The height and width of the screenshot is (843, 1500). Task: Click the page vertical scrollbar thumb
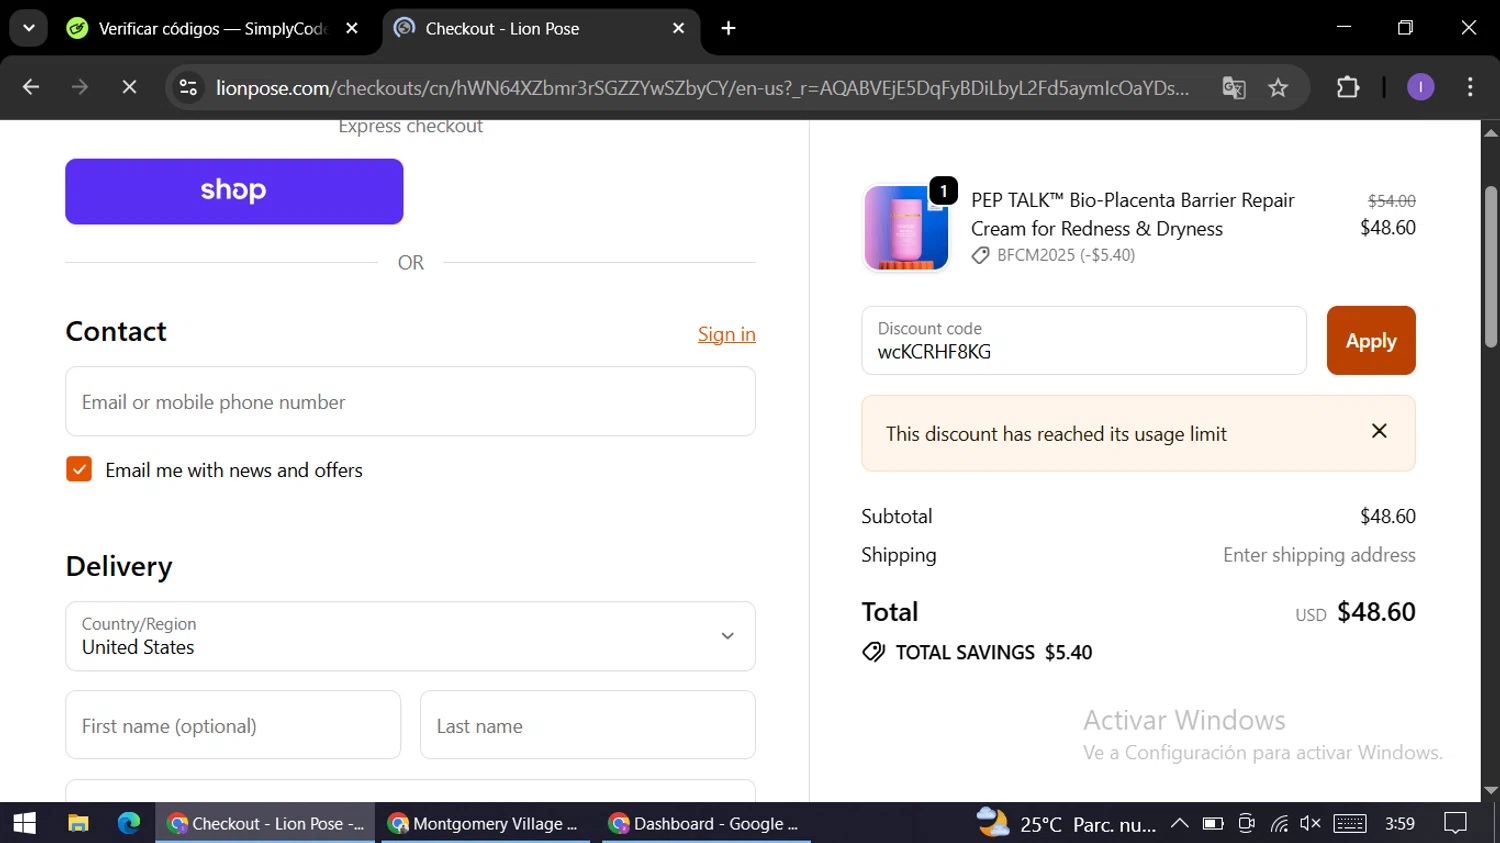pyautogui.click(x=1491, y=267)
